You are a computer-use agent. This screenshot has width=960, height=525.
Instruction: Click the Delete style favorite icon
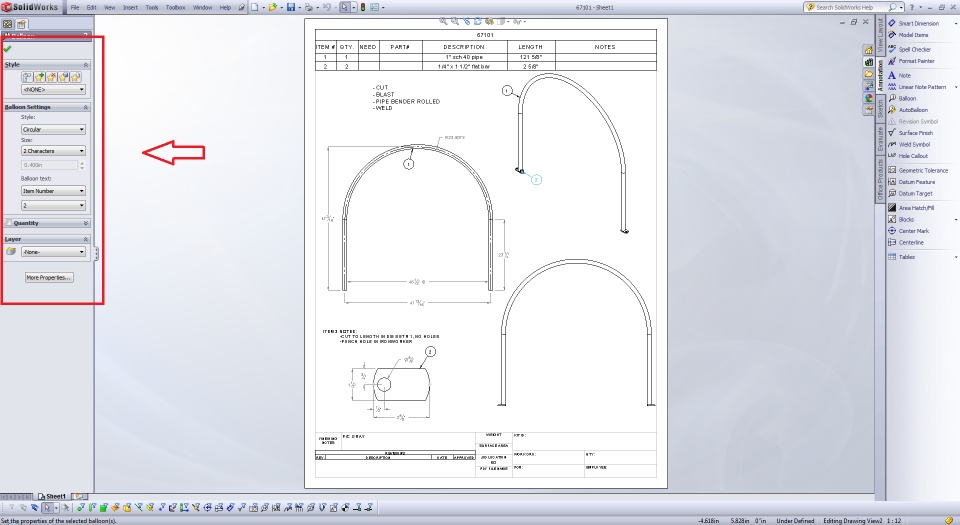click(x=51, y=77)
